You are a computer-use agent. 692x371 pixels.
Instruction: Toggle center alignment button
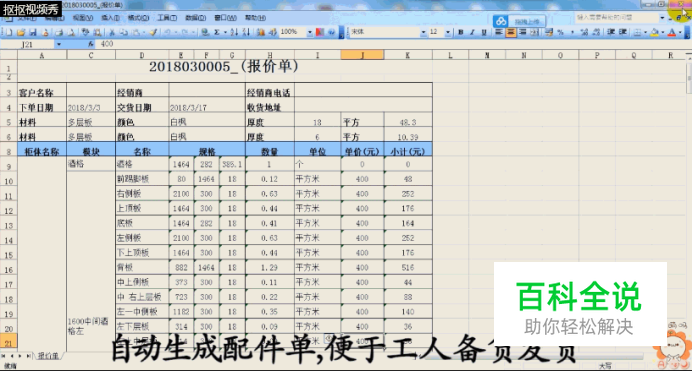click(x=511, y=32)
